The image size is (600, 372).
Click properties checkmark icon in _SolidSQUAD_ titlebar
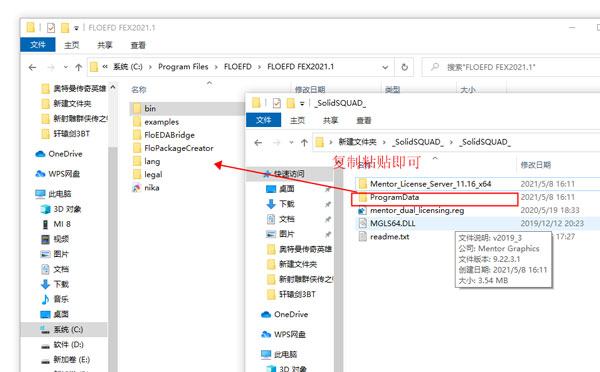click(277, 103)
